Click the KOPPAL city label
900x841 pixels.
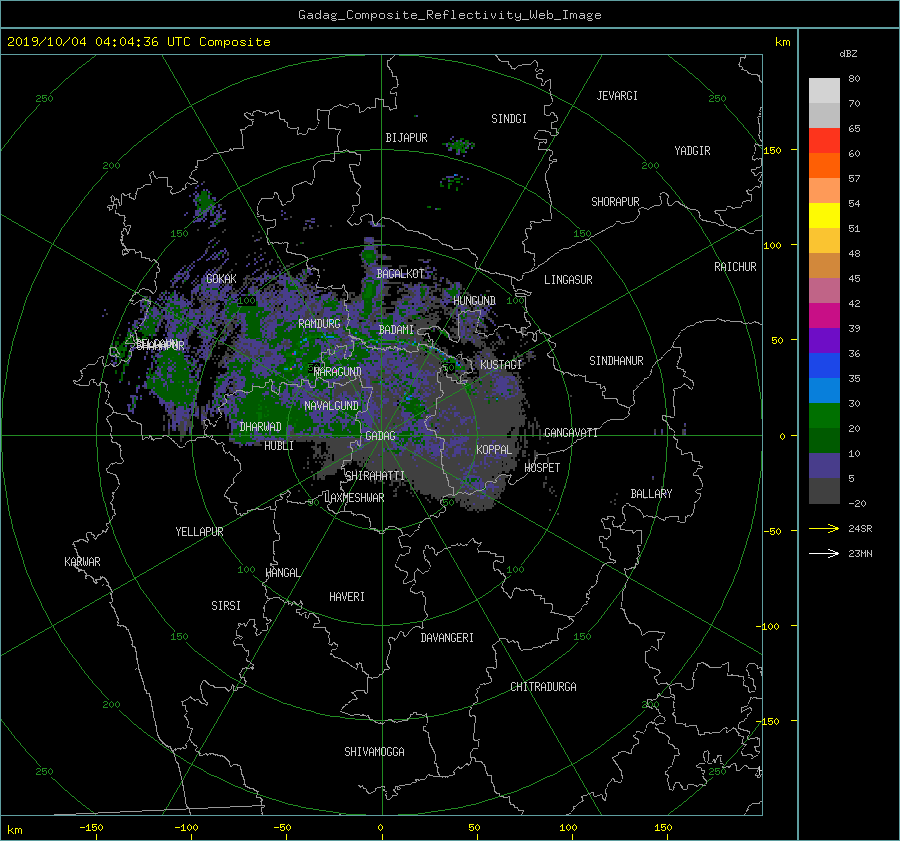click(494, 450)
